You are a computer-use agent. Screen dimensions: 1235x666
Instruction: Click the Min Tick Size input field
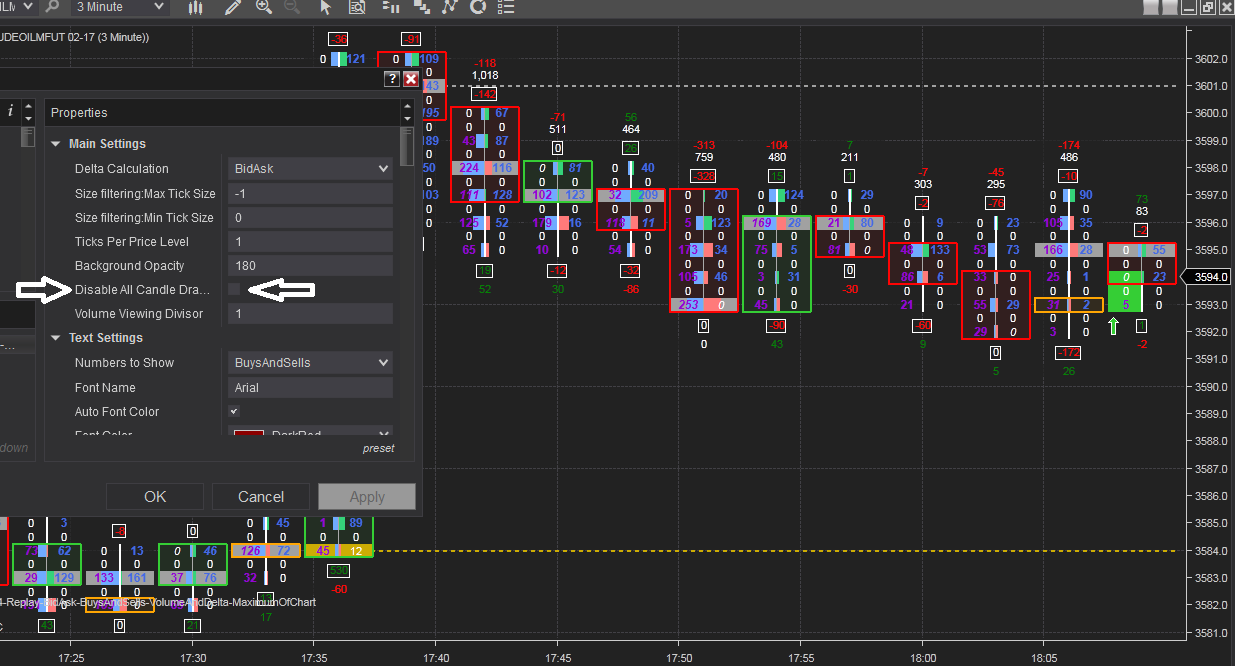click(x=310, y=217)
